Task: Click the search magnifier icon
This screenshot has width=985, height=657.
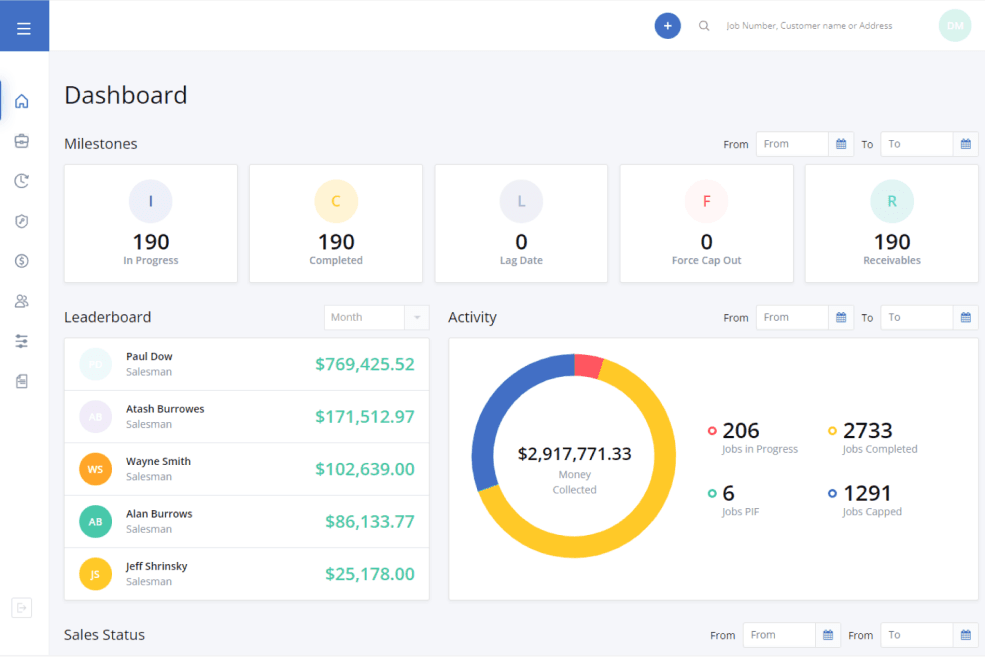Action: tap(704, 26)
